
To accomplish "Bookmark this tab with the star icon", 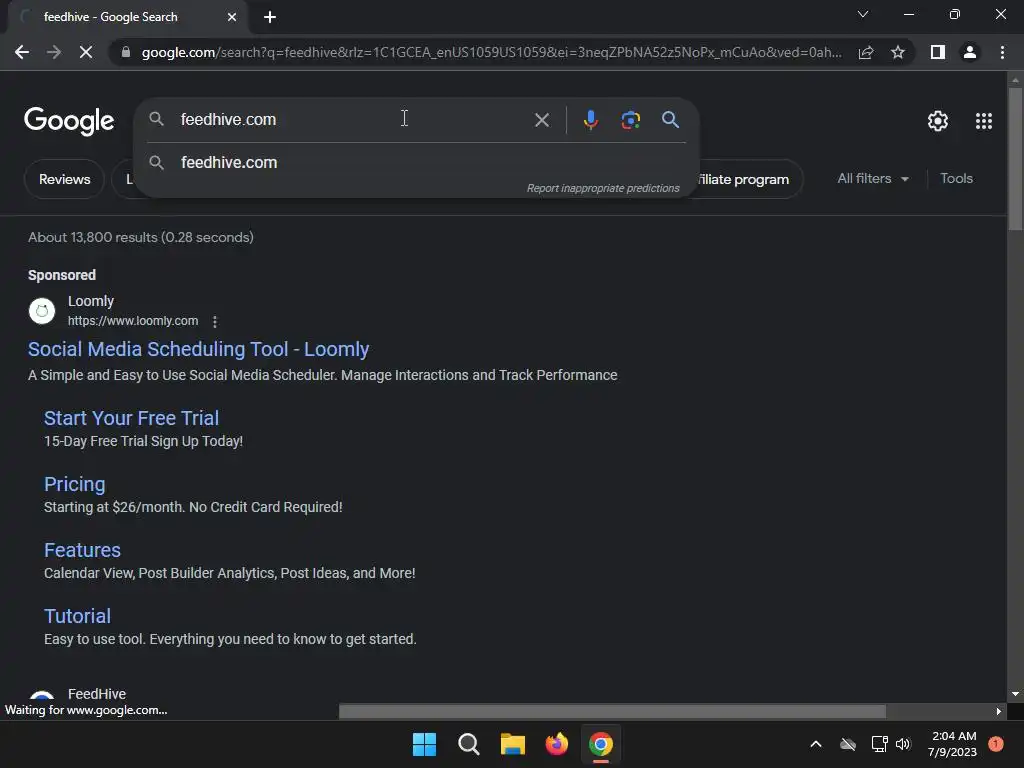I will (x=898, y=52).
